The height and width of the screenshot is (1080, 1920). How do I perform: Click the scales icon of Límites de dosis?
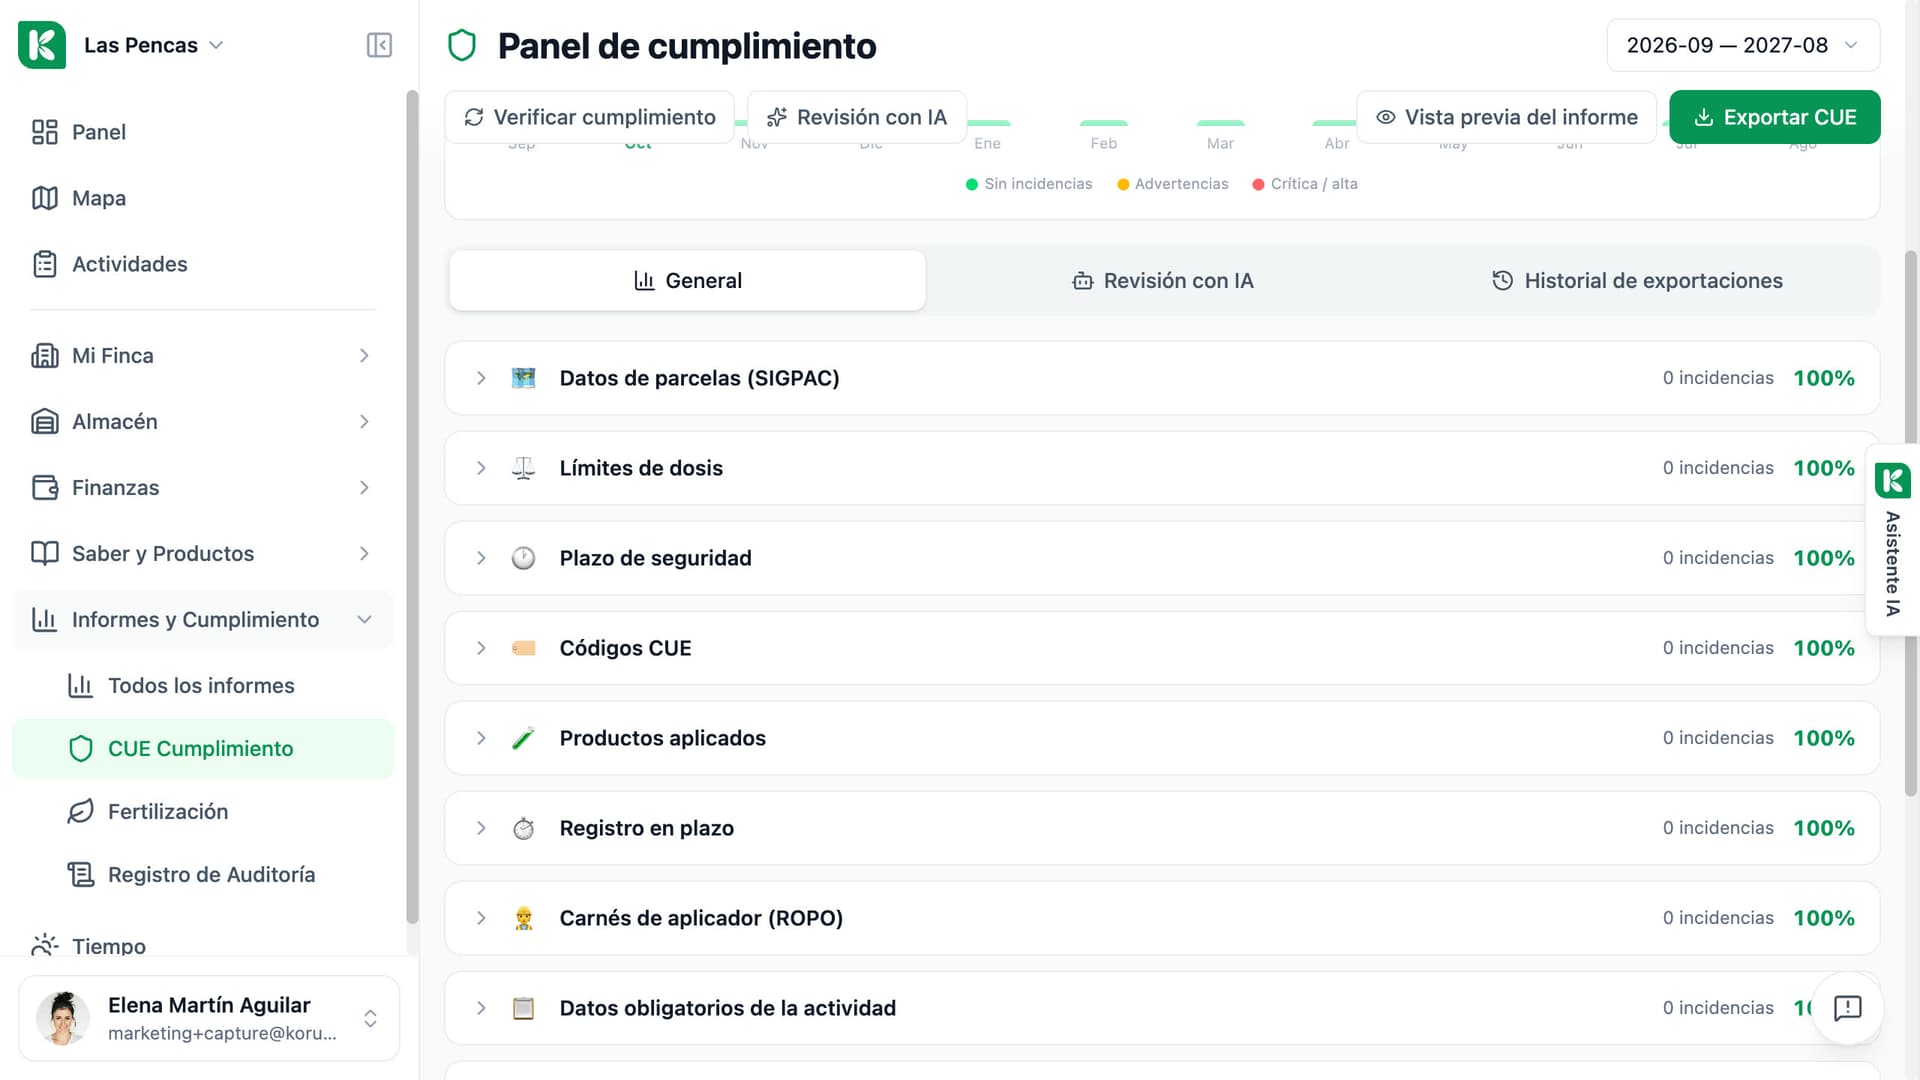524,468
